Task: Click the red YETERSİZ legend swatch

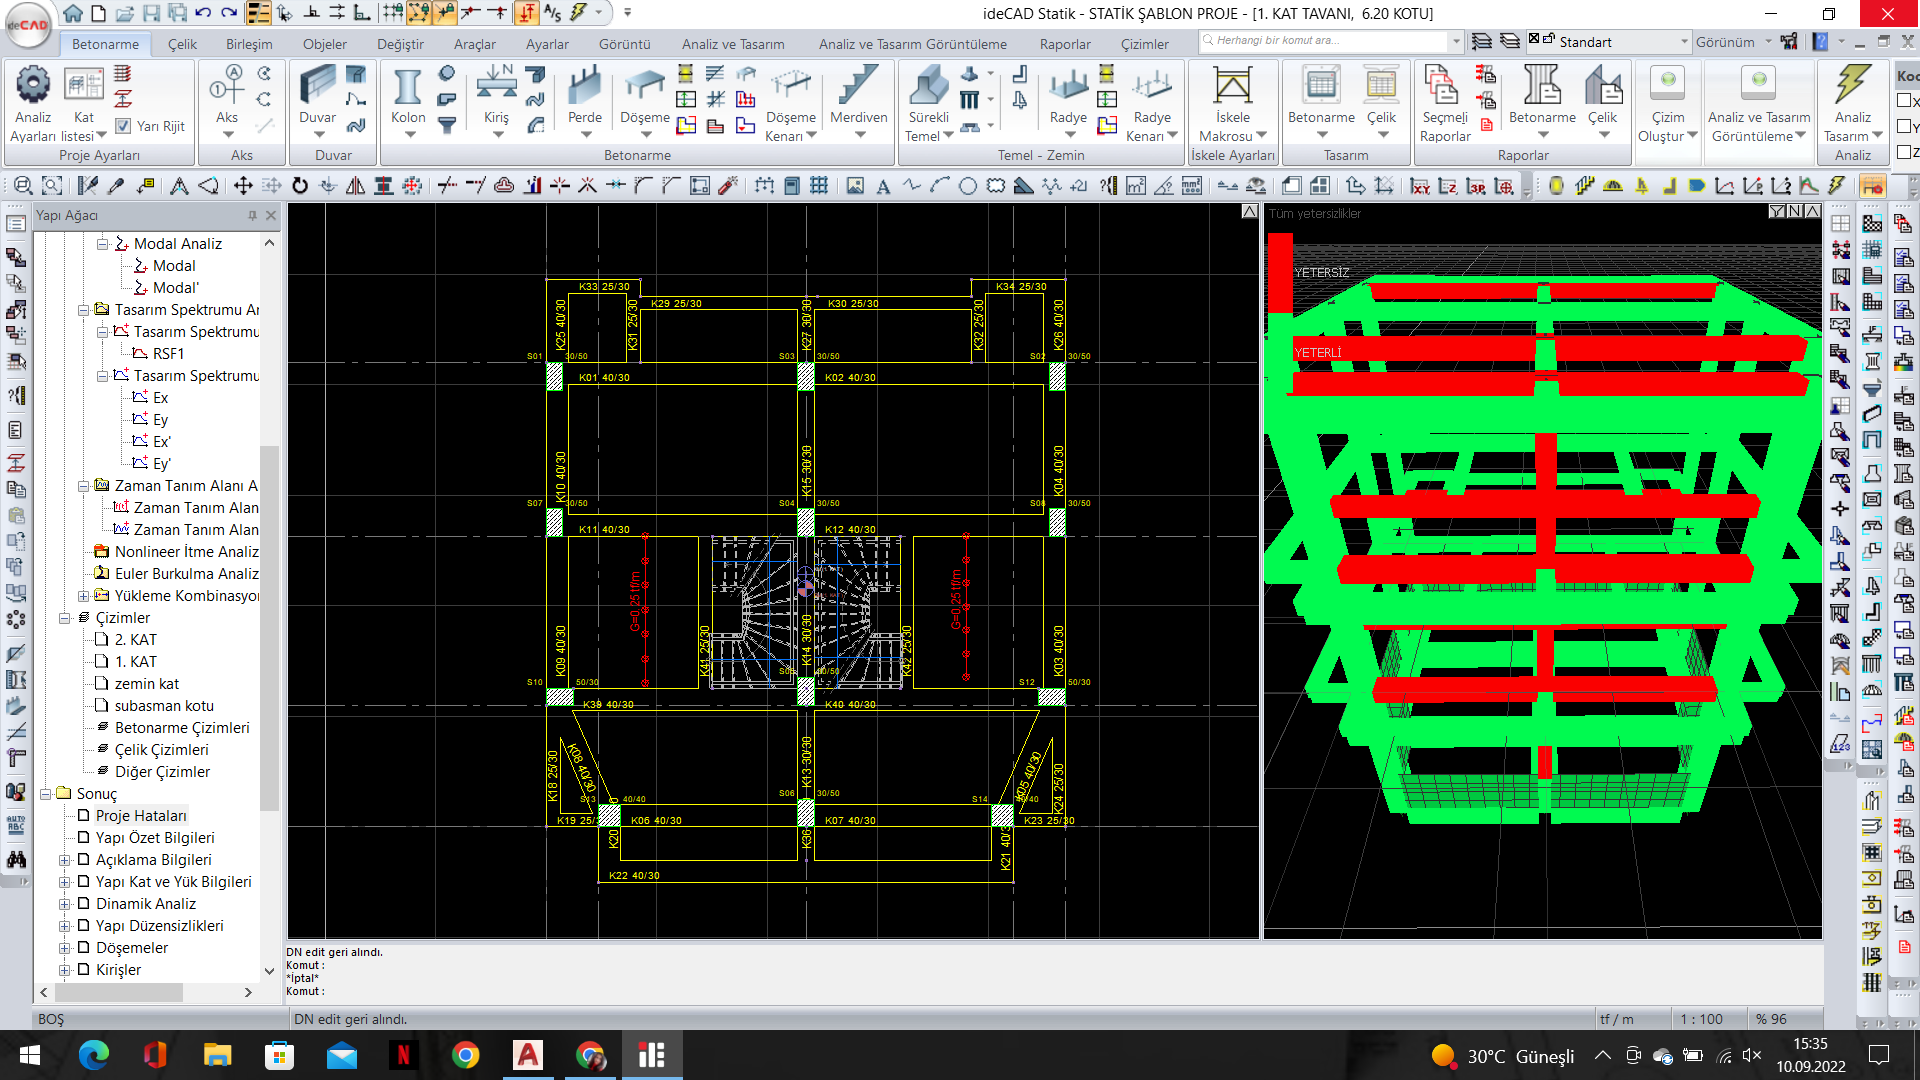Action: [1279, 272]
